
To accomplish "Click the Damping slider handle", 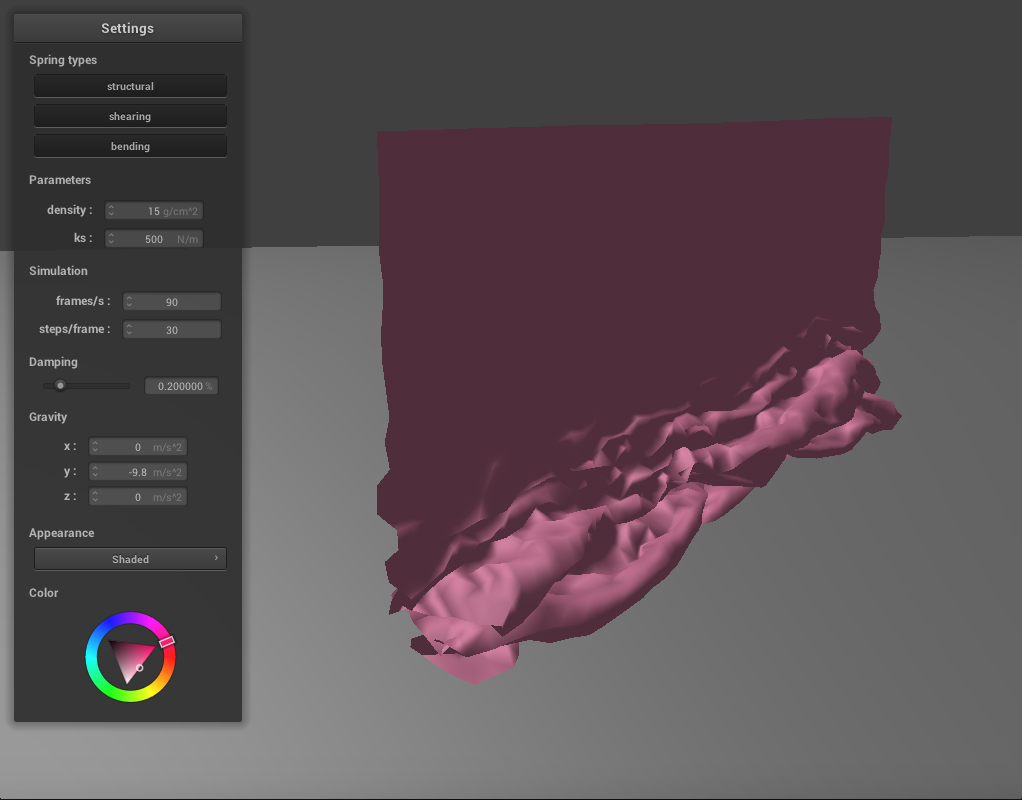I will pos(60,385).
